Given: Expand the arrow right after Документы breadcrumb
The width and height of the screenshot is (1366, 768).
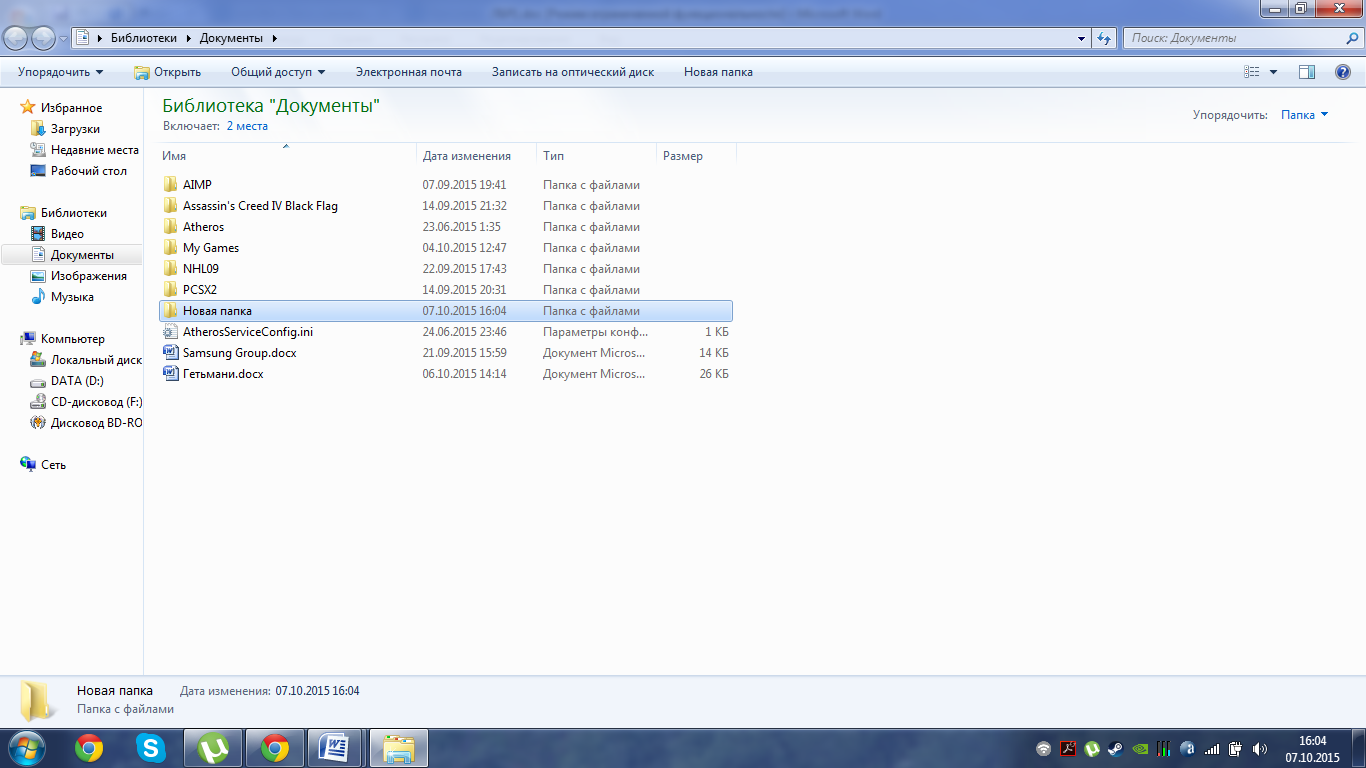Looking at the screenshot, I should coord(274,38).
